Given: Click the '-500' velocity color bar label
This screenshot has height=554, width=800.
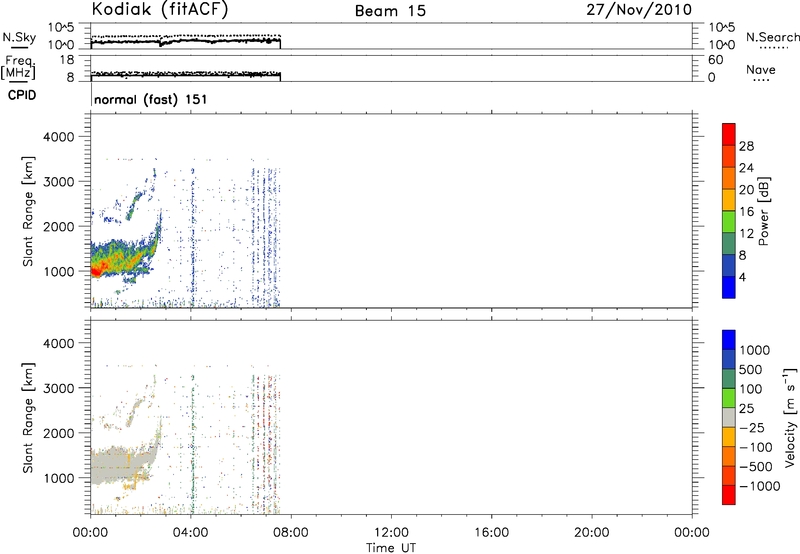Looking at the screenshot, I should click(x=756, y=466).
